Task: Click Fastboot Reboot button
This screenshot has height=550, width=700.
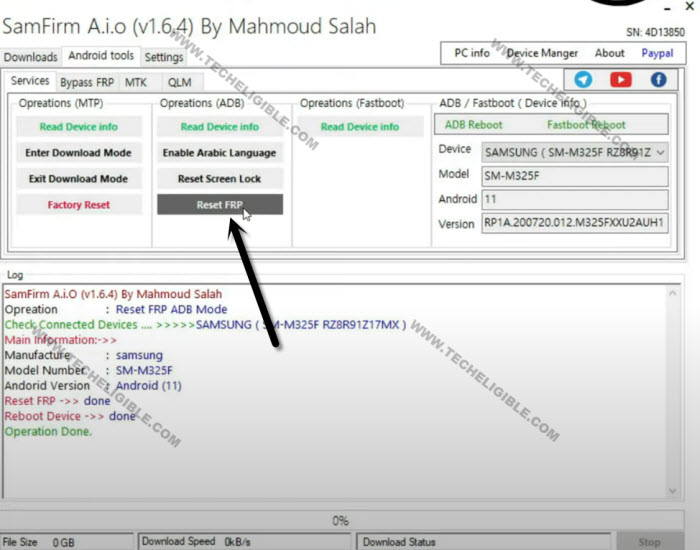Action: click(x=586, y=125)
